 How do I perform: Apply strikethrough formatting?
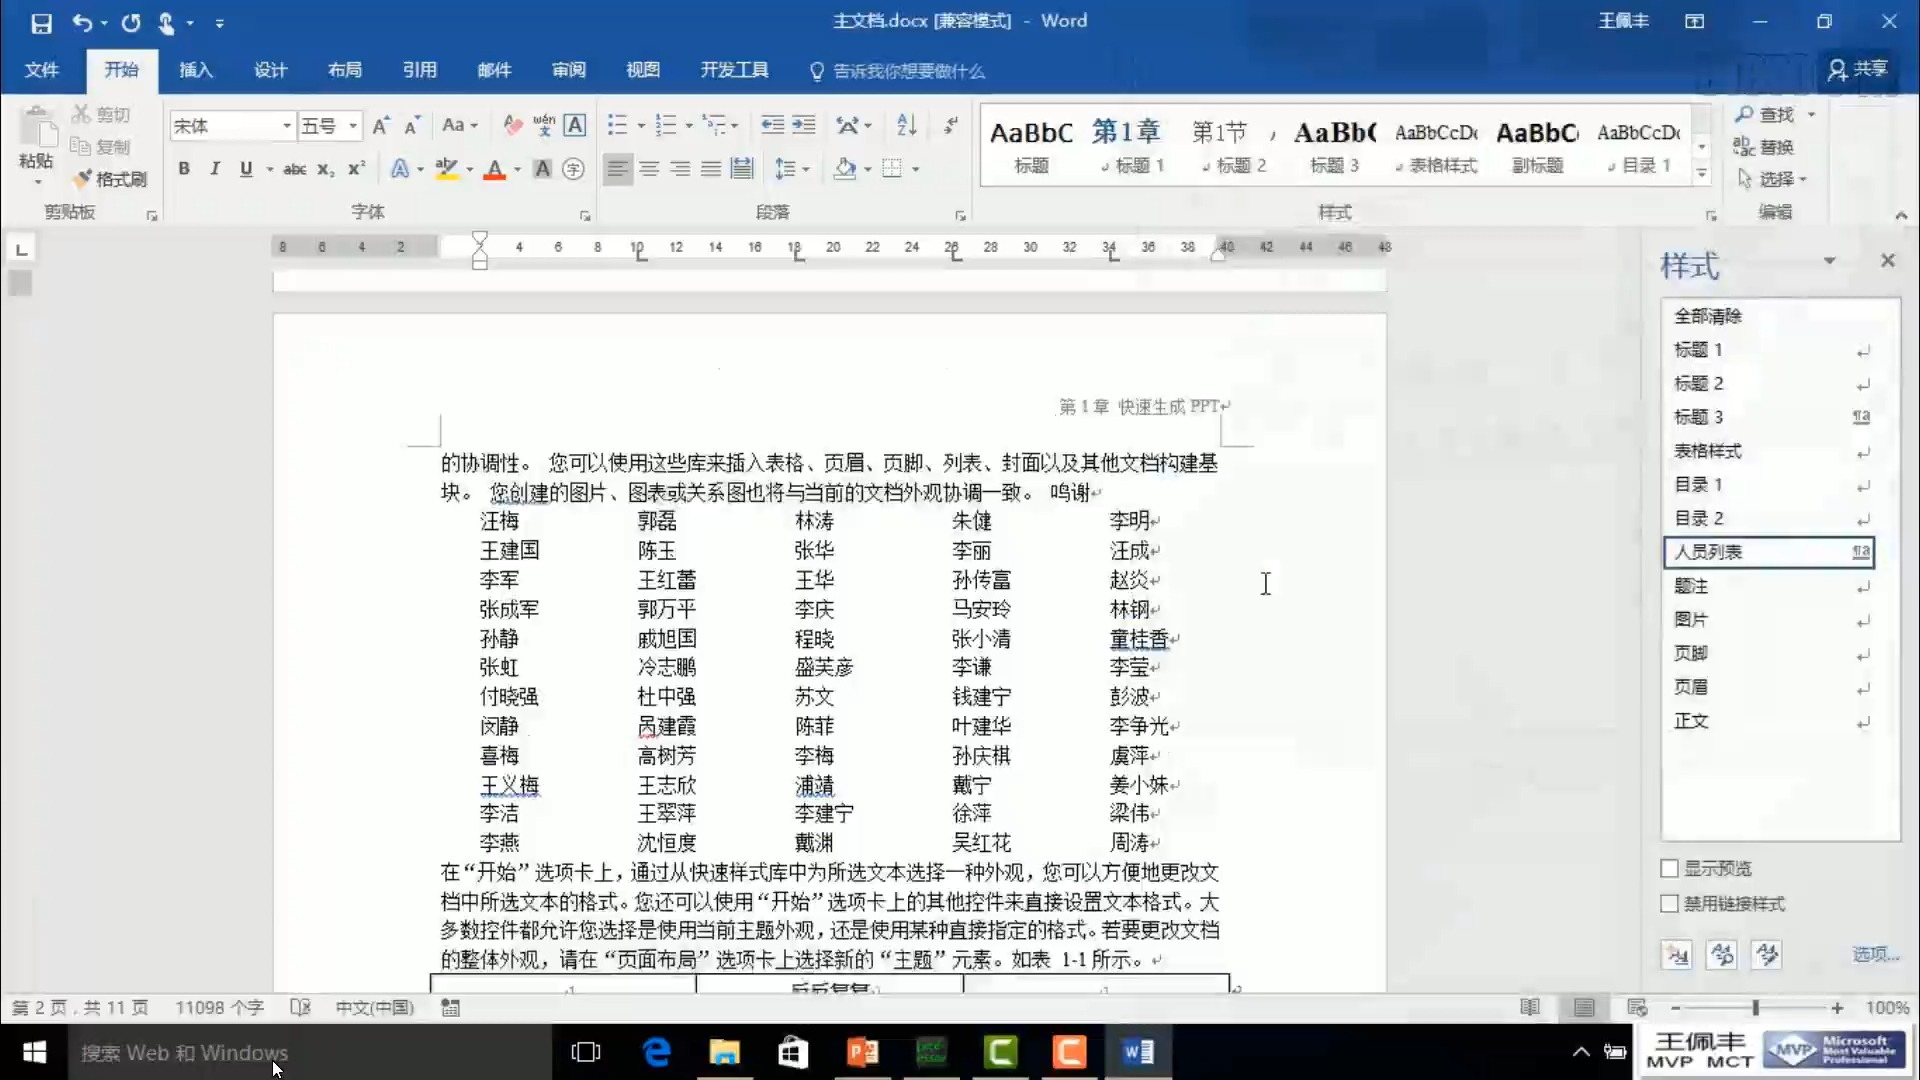coord(294,169)
